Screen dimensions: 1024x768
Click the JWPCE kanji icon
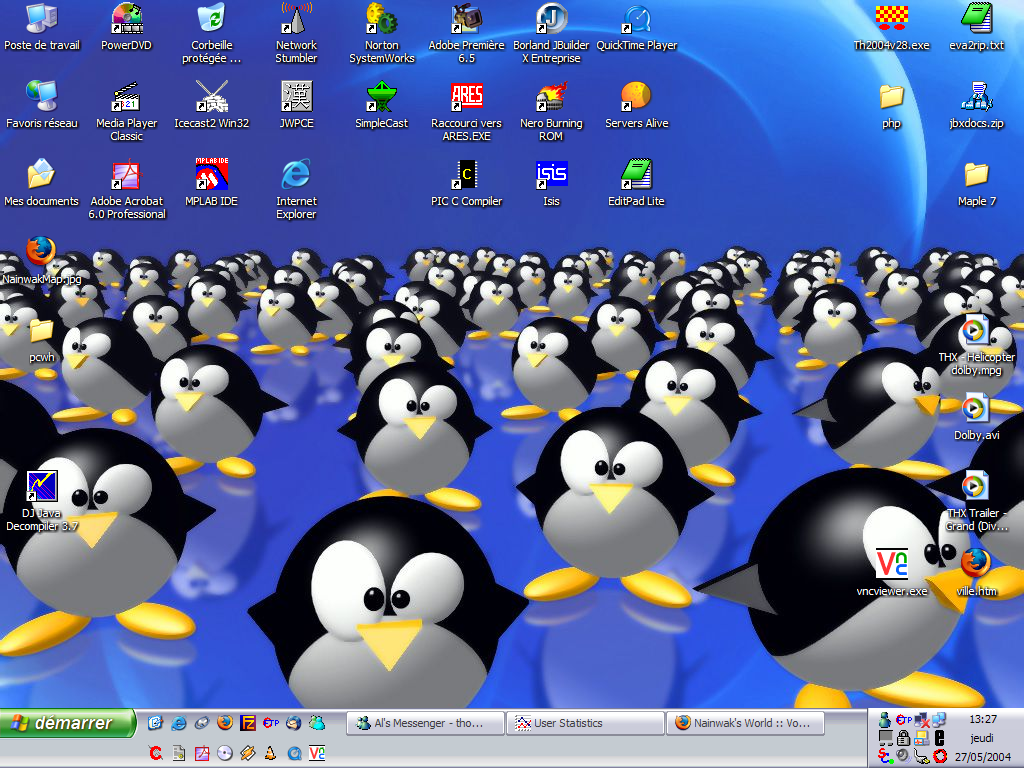coord(296,97)
